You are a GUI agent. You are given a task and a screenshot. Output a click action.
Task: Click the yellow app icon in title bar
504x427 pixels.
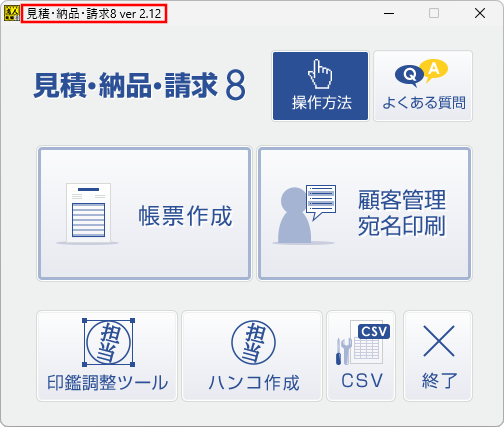click(x=12, y=14)
